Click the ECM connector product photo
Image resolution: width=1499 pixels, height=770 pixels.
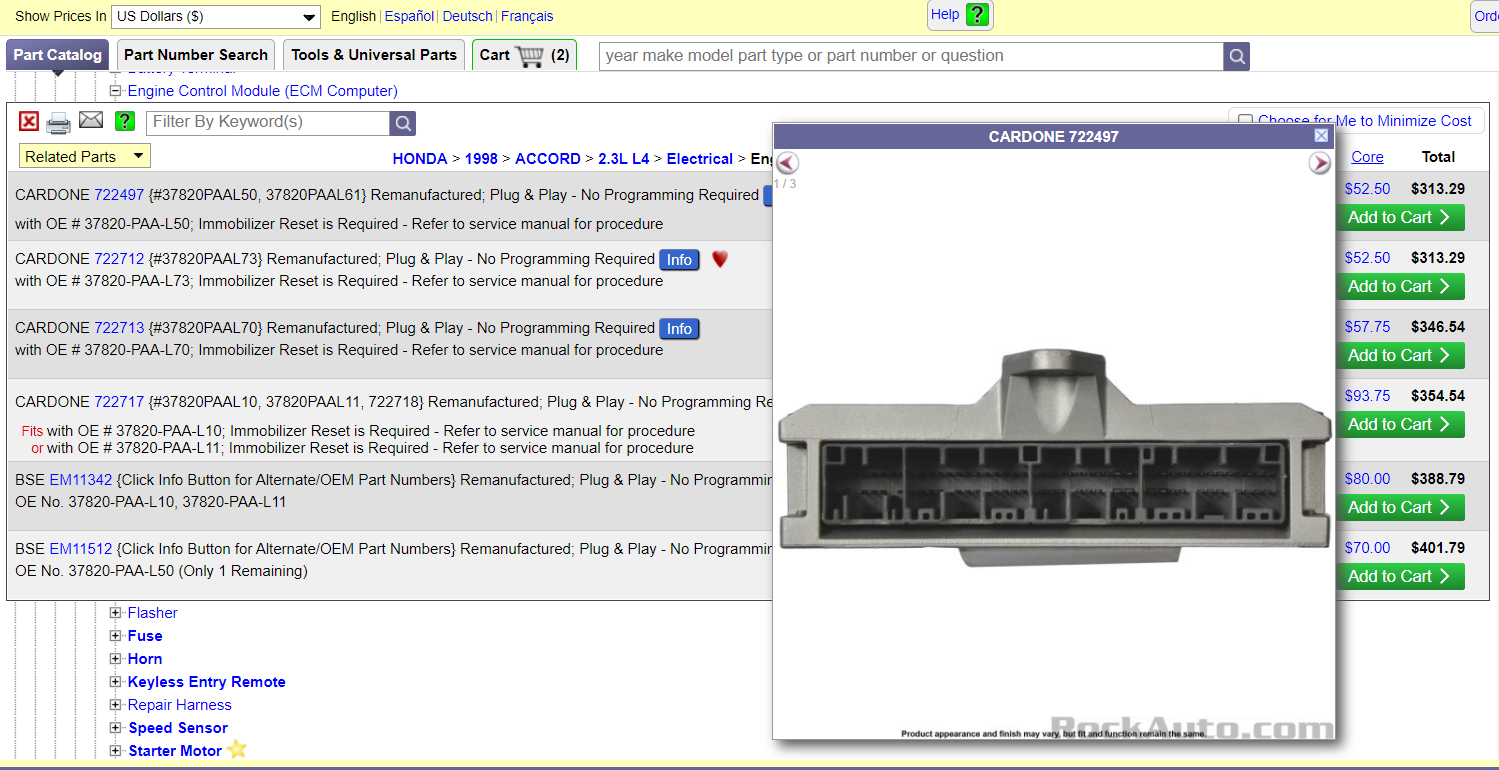1055,460
